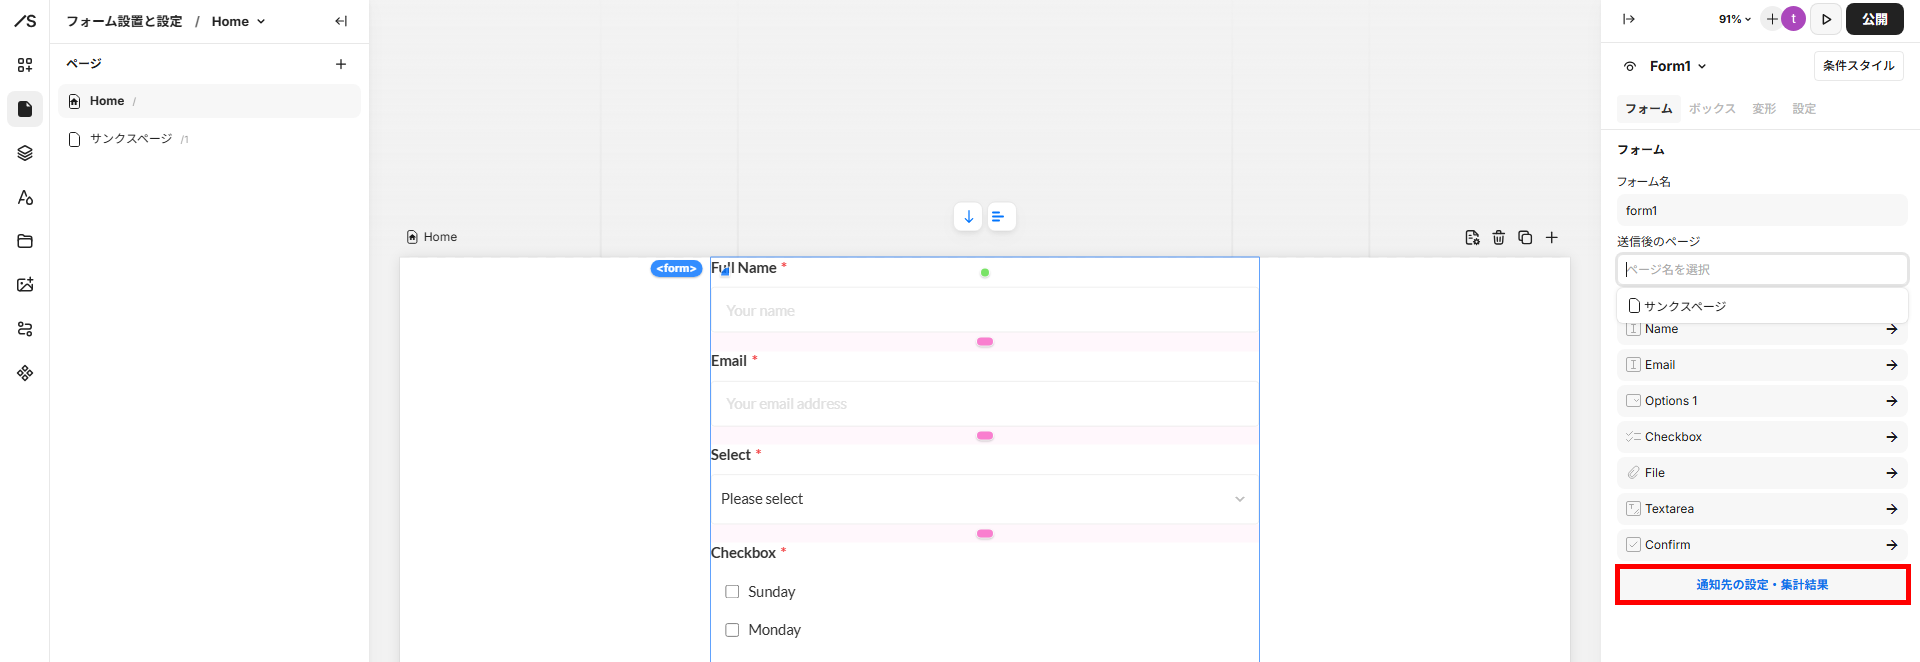This screenshot has height=662, width=1920.
Task: Delete the Home page via trash icon
Action: pyautogui.click(x=1499, y=238)
